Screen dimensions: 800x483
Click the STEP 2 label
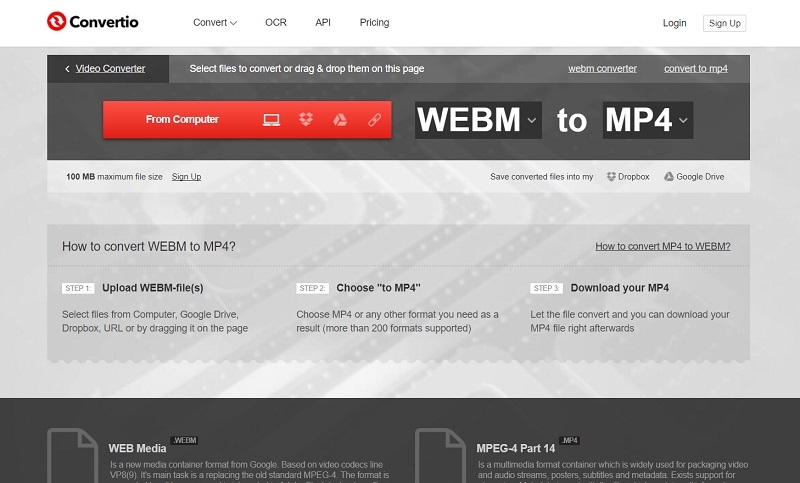pyautogui.click(x=312, y=288)
